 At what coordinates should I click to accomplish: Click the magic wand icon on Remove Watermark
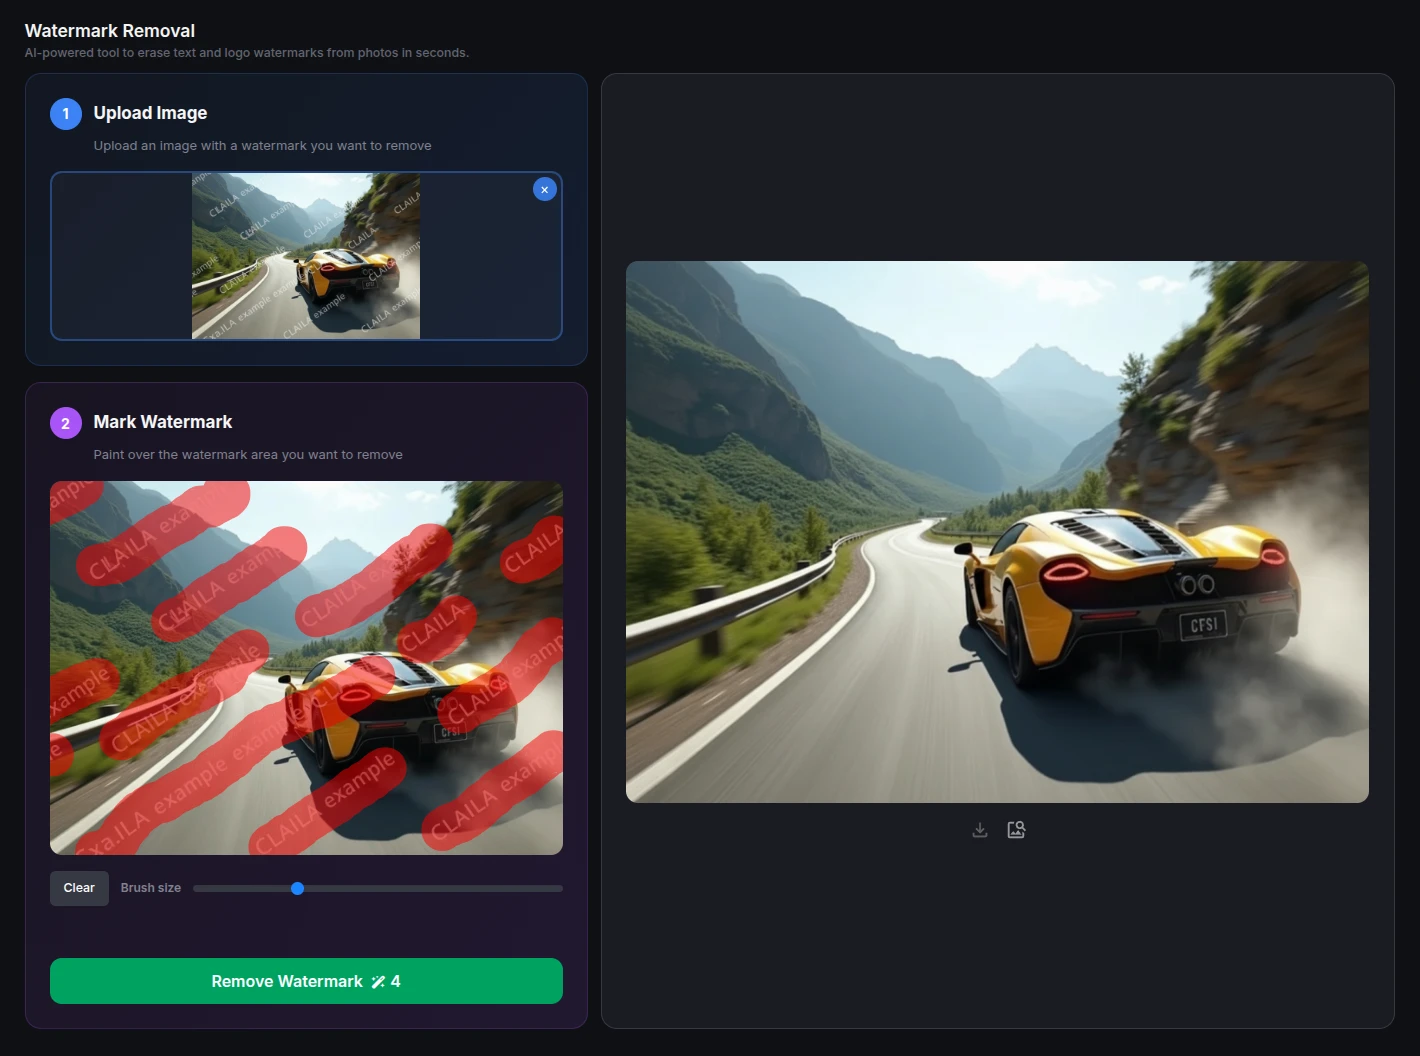point(378,982)
